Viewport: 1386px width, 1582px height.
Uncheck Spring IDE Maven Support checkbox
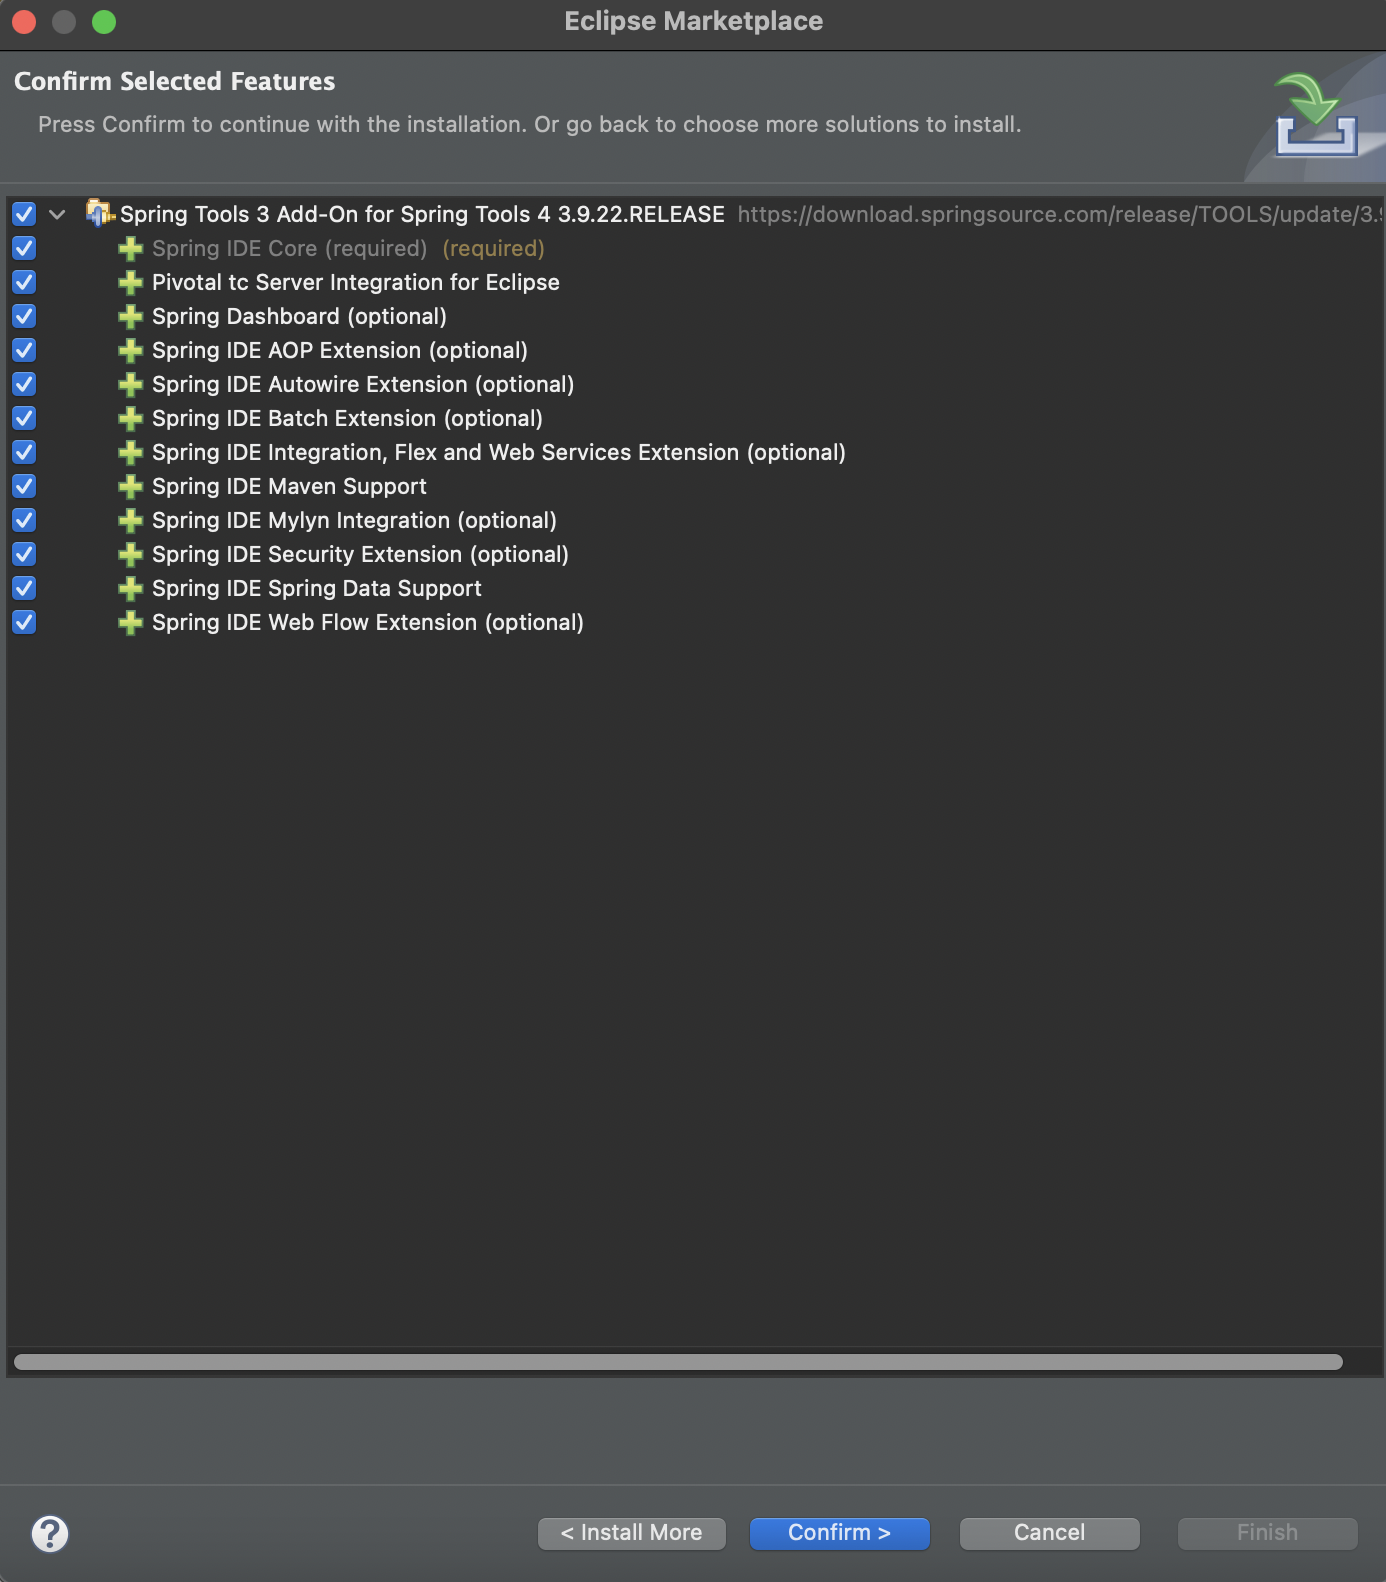pyautogui.click(x=24, y=486)
